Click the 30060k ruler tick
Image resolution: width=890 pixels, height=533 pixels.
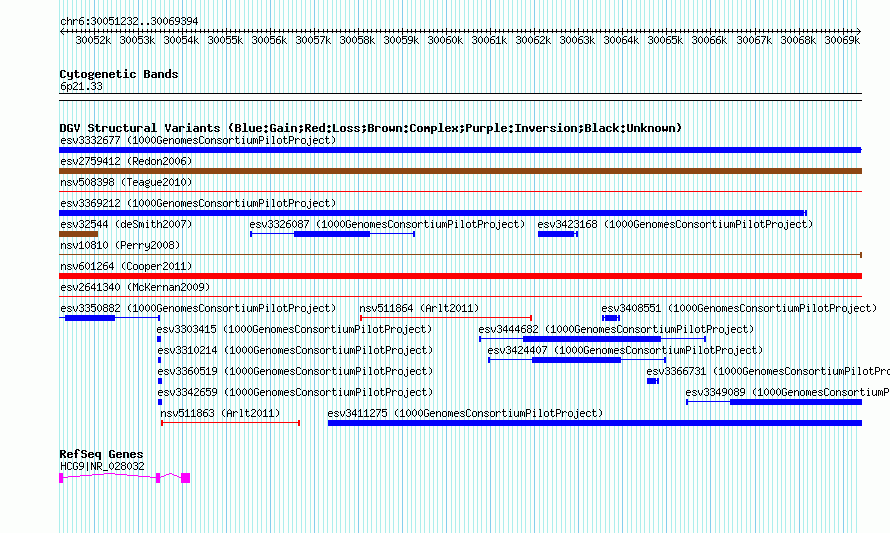(x=445, y=40)
